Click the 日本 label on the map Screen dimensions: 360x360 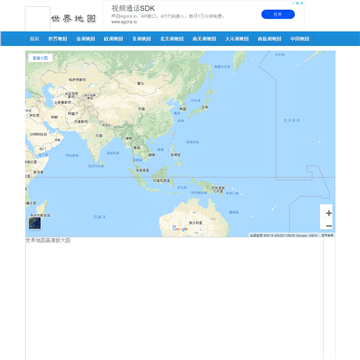(x=205, y=107)
